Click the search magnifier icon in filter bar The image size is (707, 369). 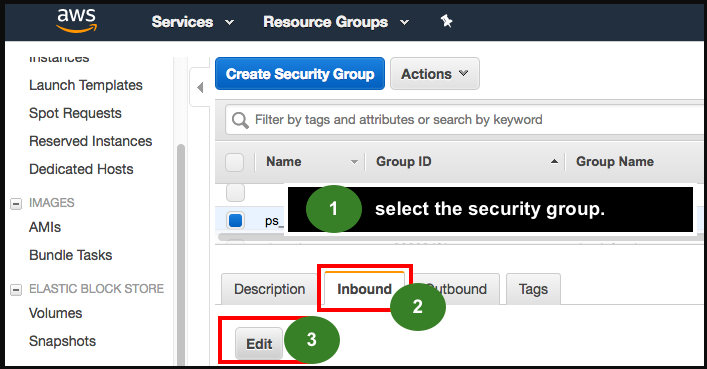(240, 120)
